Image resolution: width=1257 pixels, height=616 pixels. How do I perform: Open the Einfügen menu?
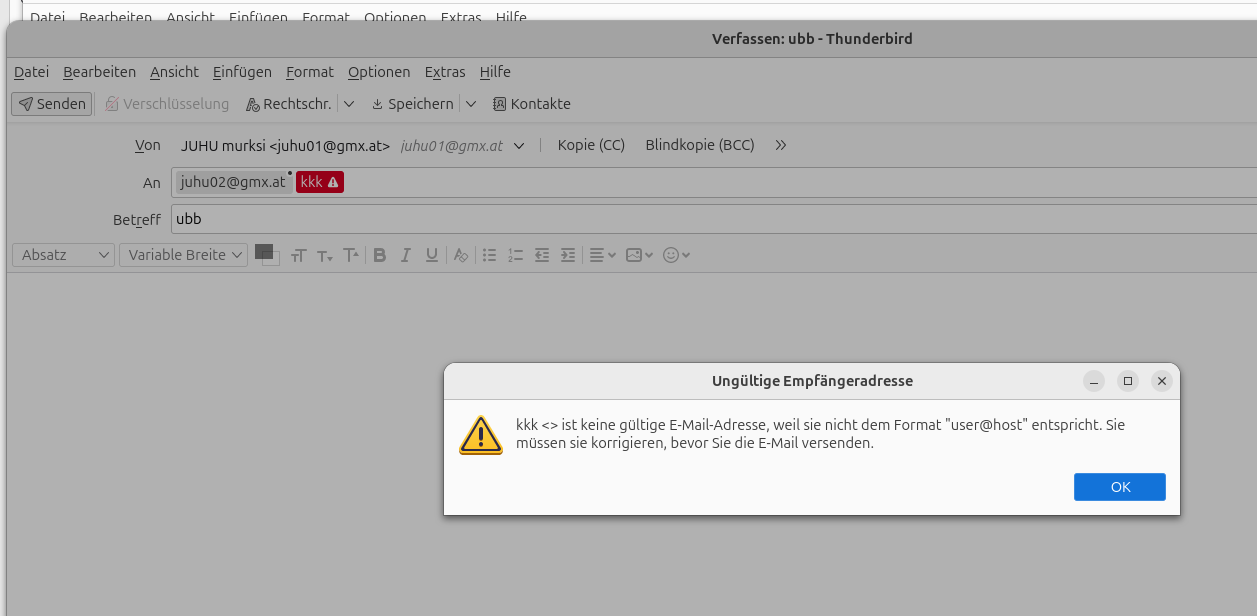click(x=242, y=72)
